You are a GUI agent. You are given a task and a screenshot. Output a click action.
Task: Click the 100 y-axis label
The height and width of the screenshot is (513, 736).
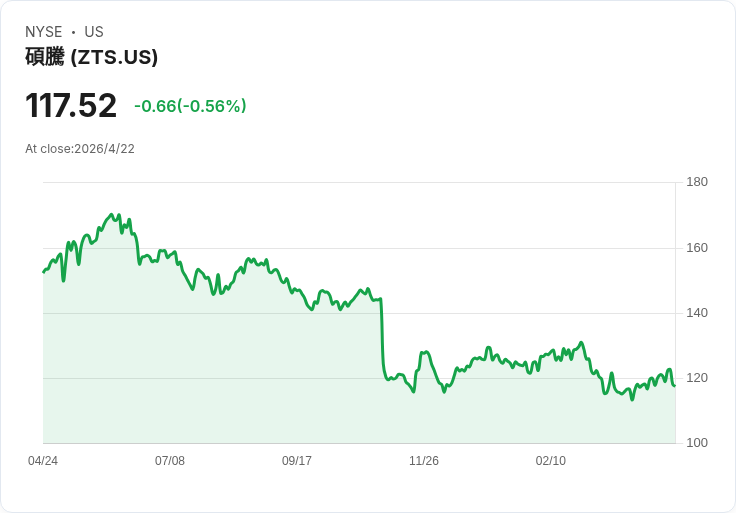(697, 443)
